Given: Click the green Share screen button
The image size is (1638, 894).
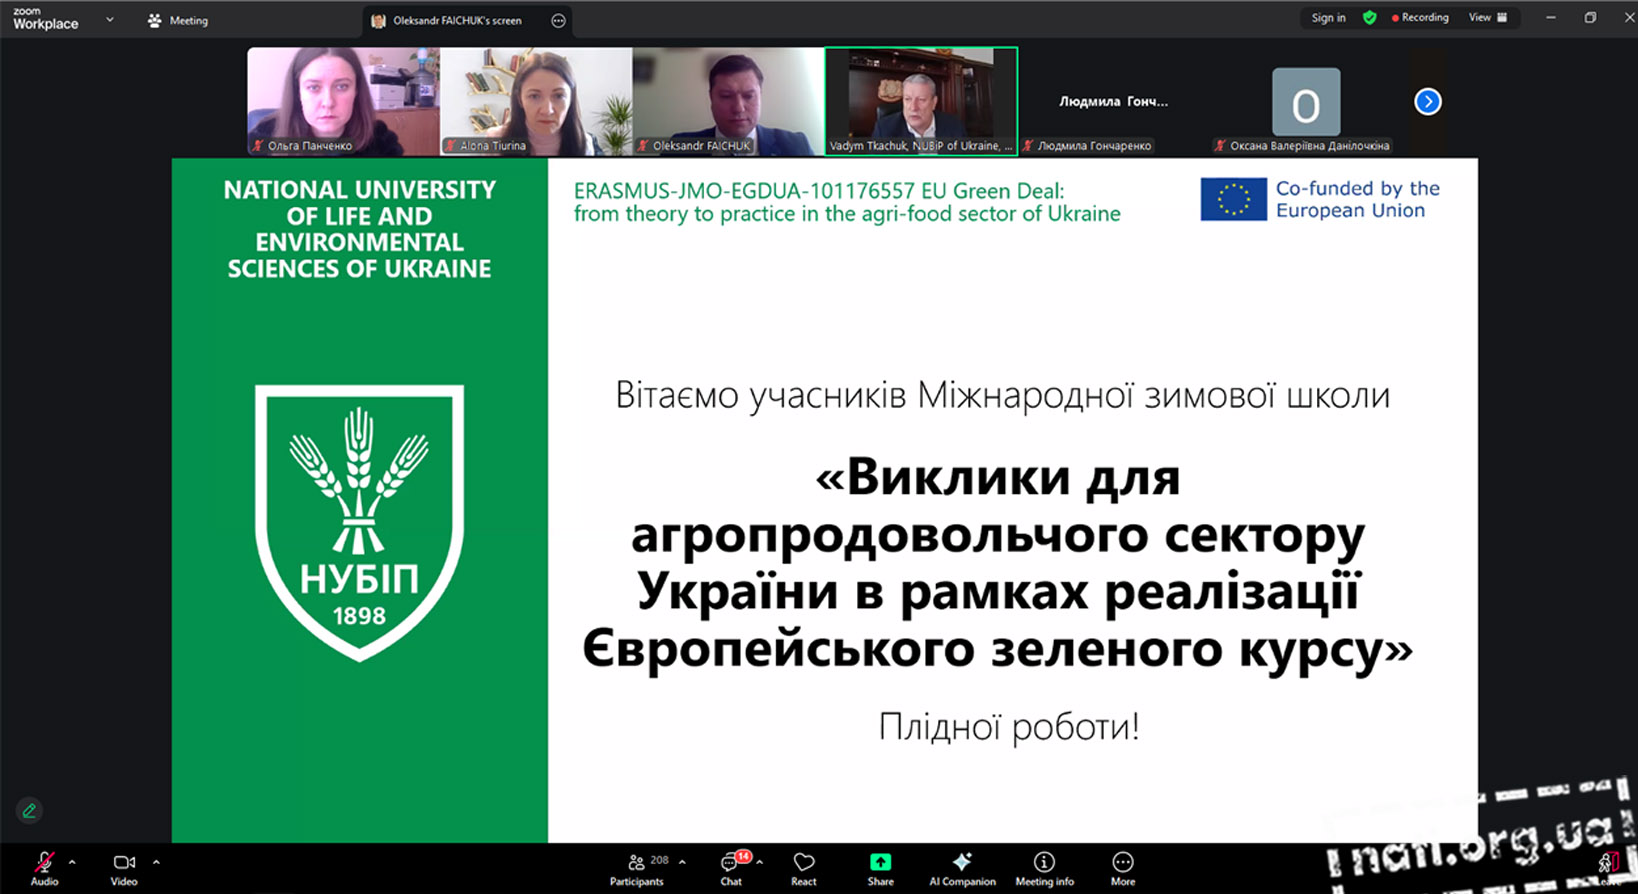Looking at the screenshot, I should coord(880,867).
